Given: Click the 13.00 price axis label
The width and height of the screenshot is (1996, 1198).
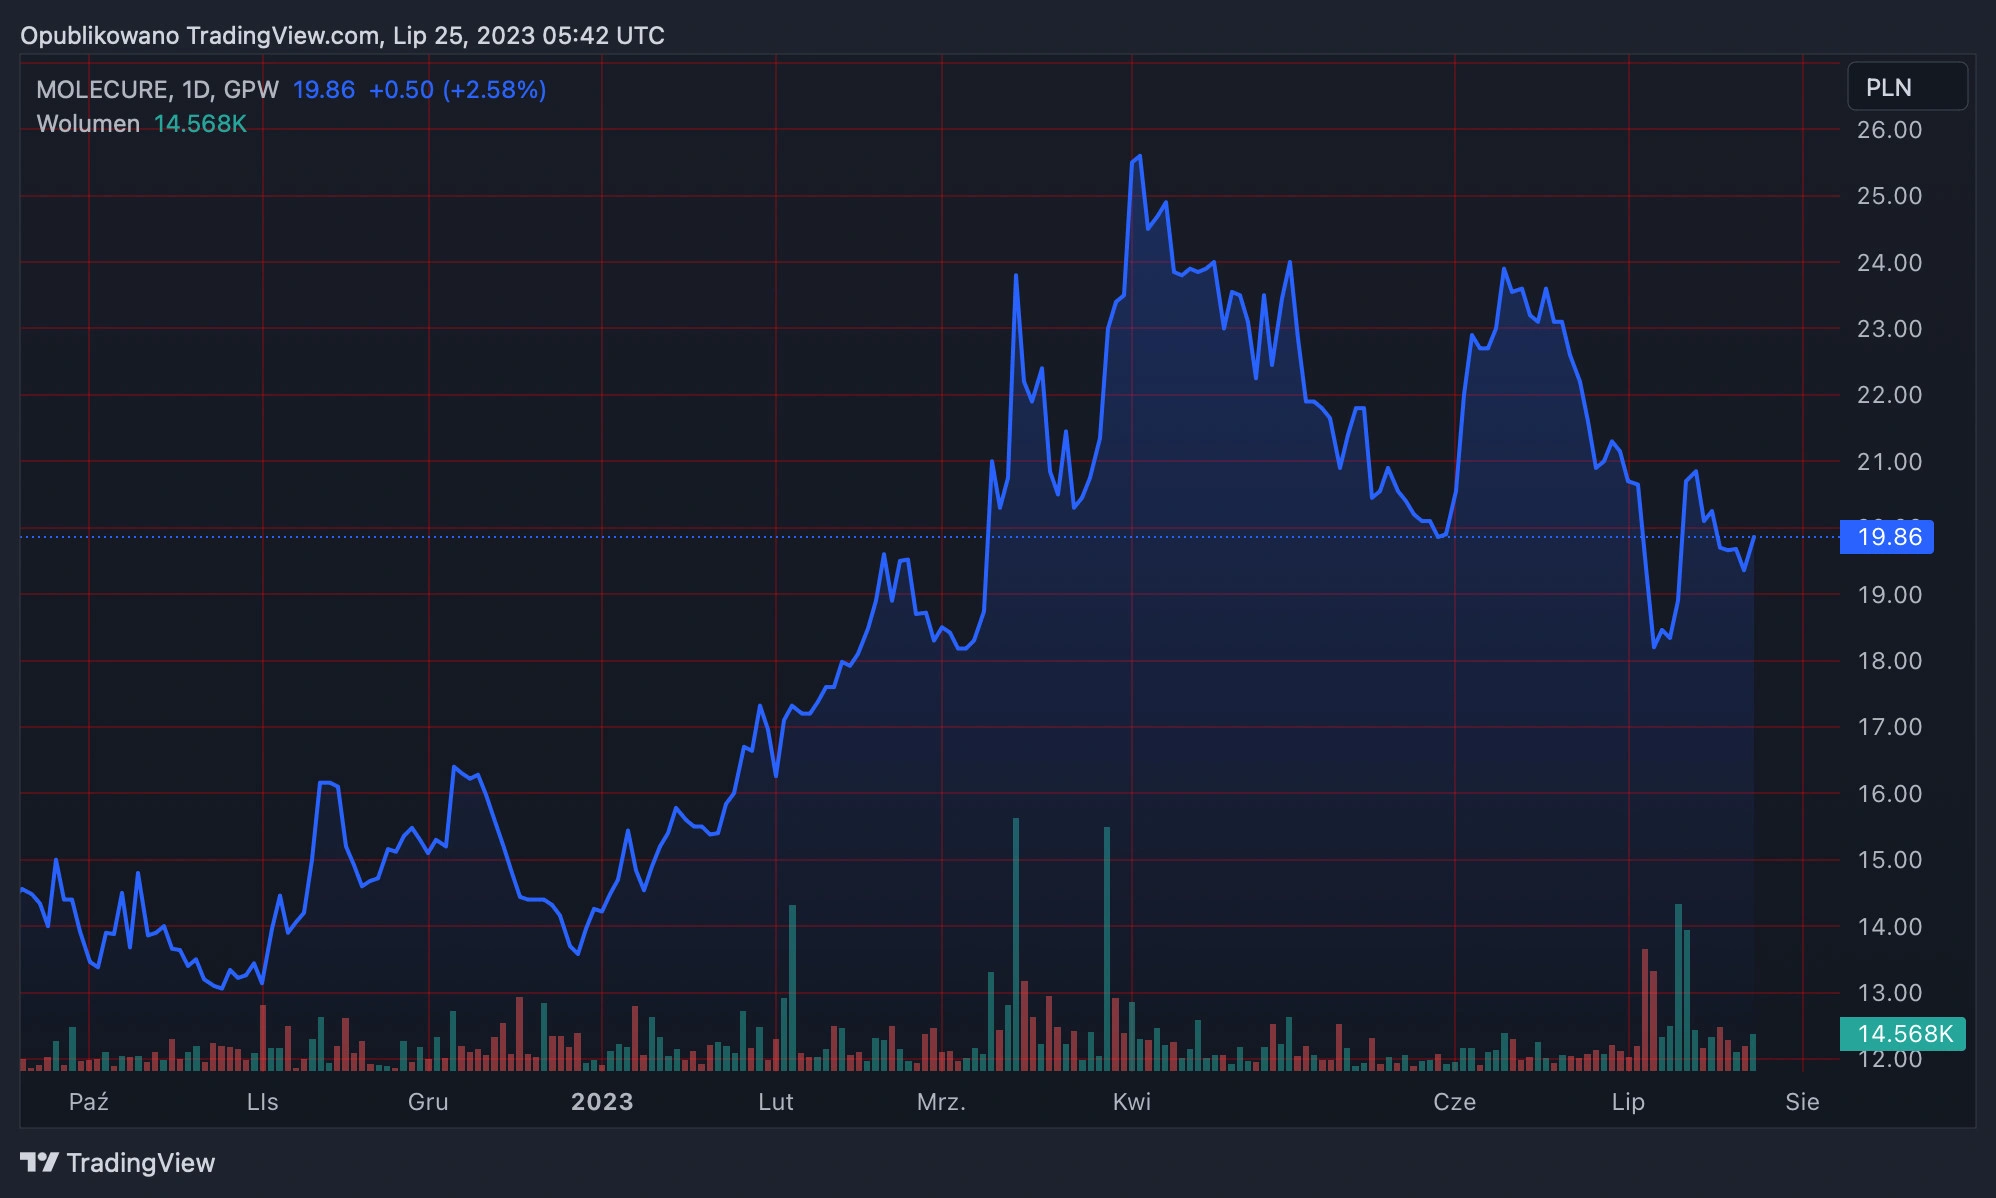Looking at the screenshot, I should coord(1889,993).
